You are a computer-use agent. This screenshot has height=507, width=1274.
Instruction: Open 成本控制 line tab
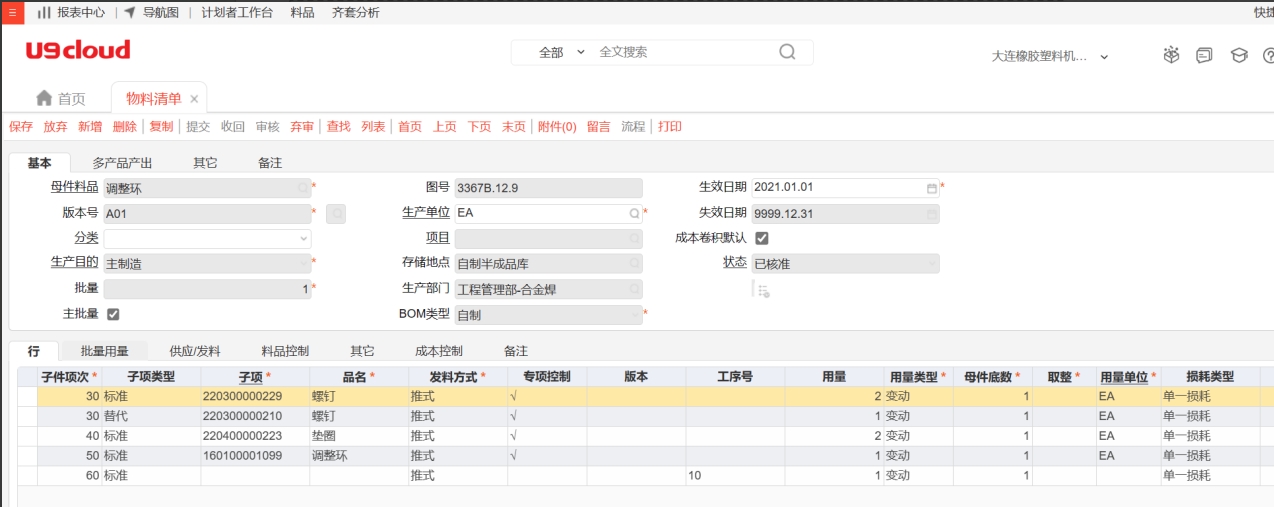pyautogui.click(x=439, y=351)
